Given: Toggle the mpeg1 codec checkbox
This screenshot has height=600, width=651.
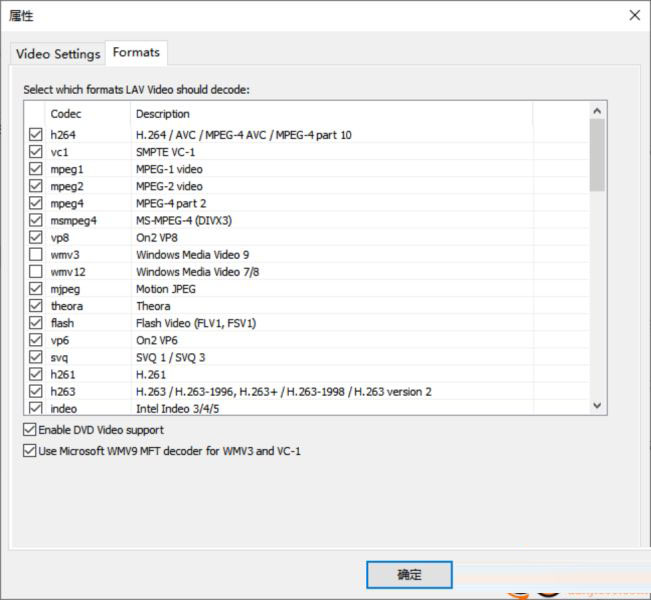Looking at the screenshot, I should point(36,169).
